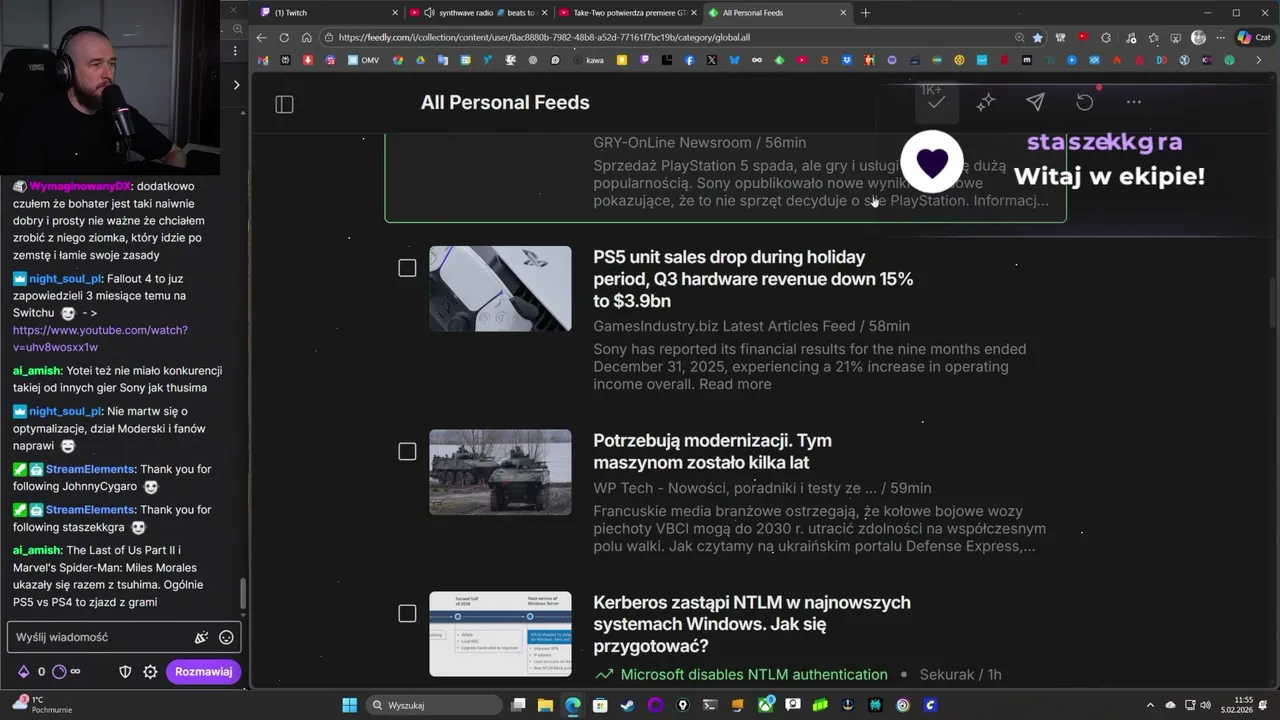
Task: Open the PS5 console article thumbnail
Action: coord(500,288)
